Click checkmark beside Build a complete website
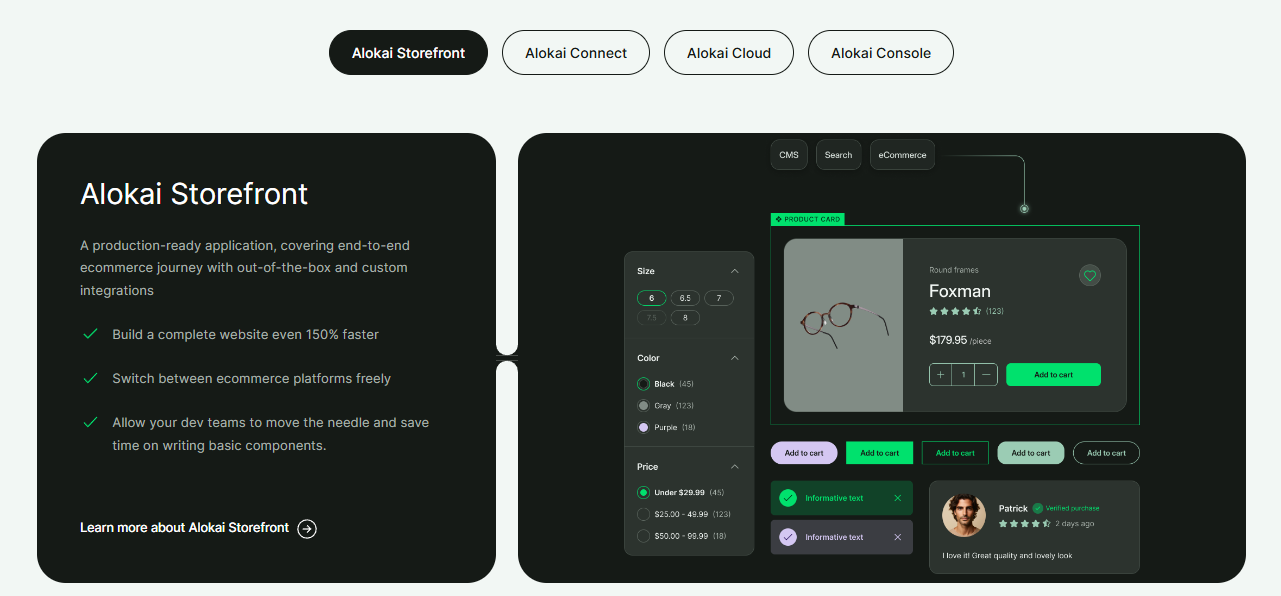This screenshot has width=1281, height=596. click(x=90, y=334)
